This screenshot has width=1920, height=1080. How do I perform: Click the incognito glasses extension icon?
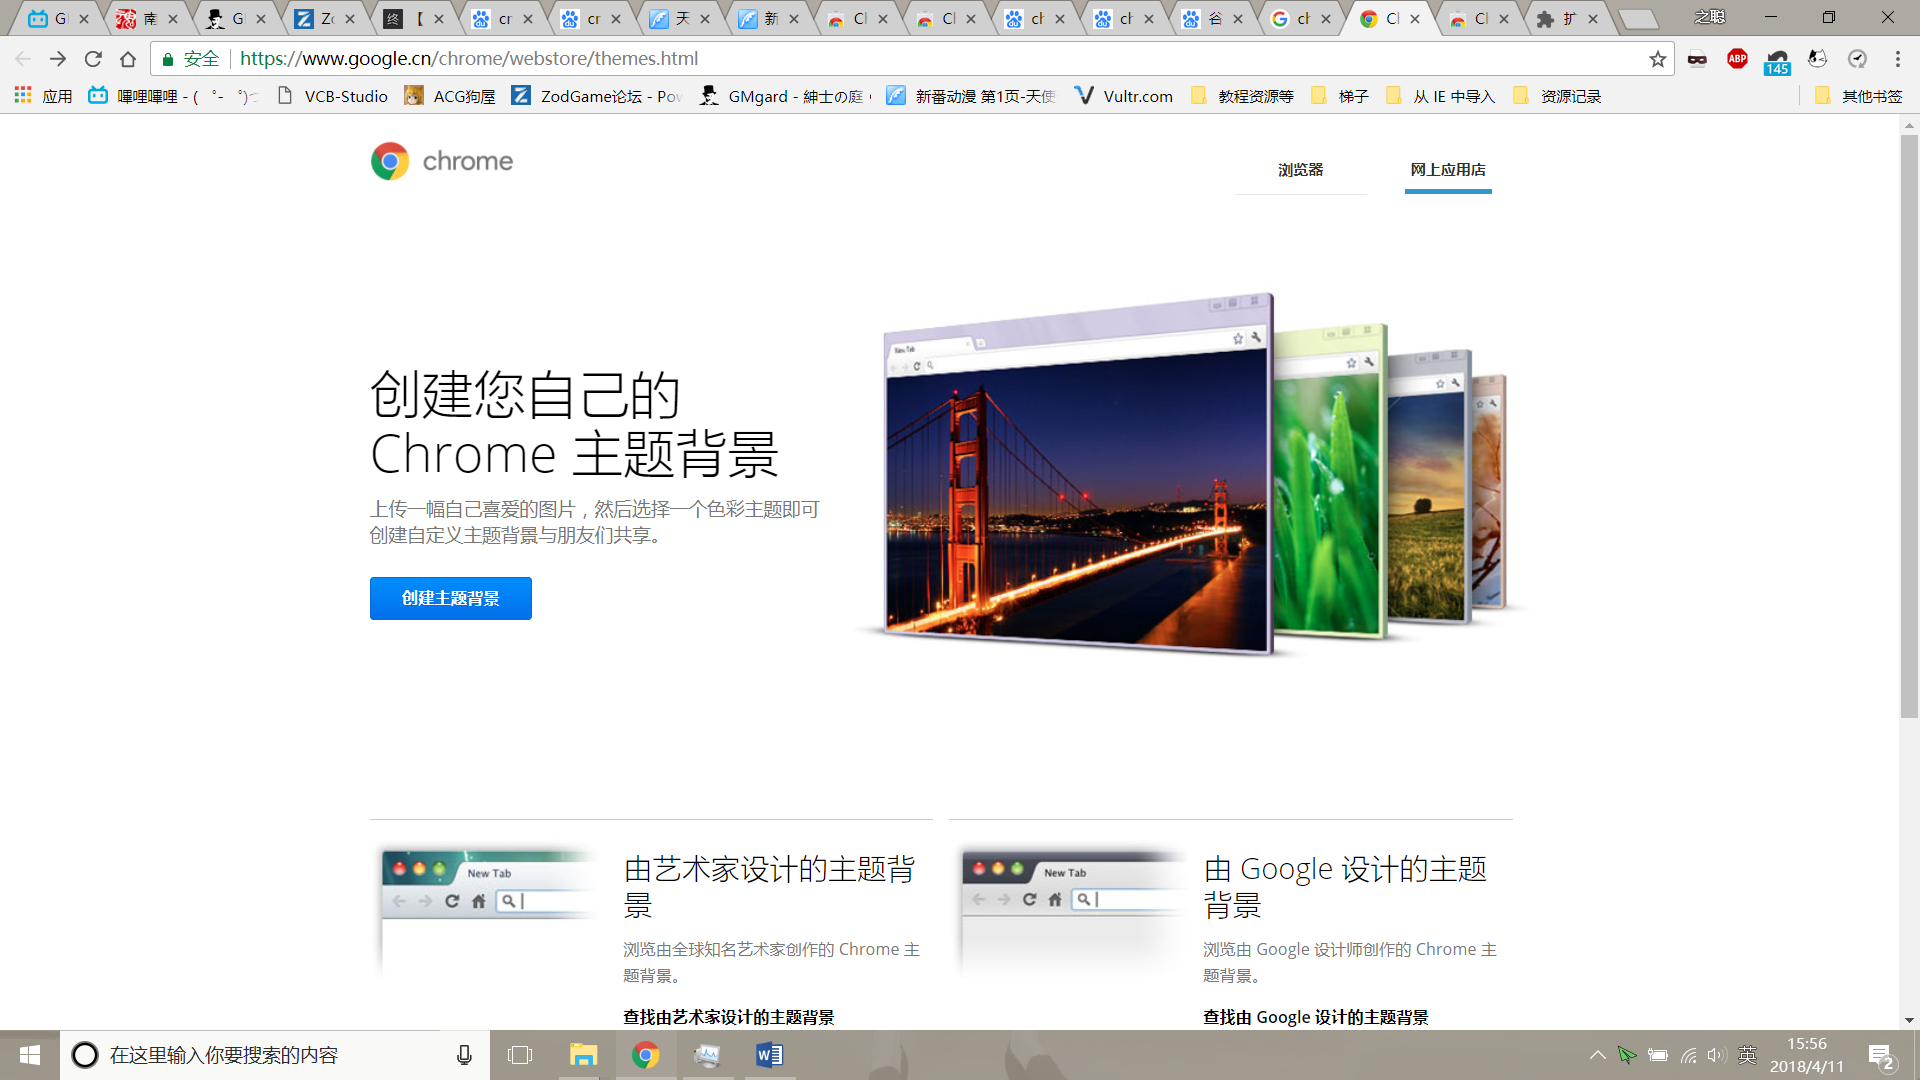1697,59
